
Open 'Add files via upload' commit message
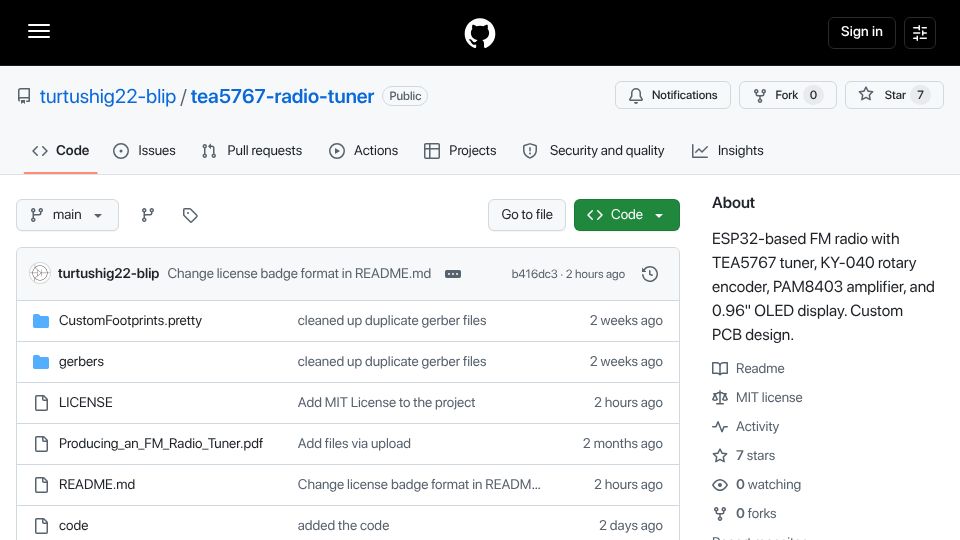(x=354, y=443)
